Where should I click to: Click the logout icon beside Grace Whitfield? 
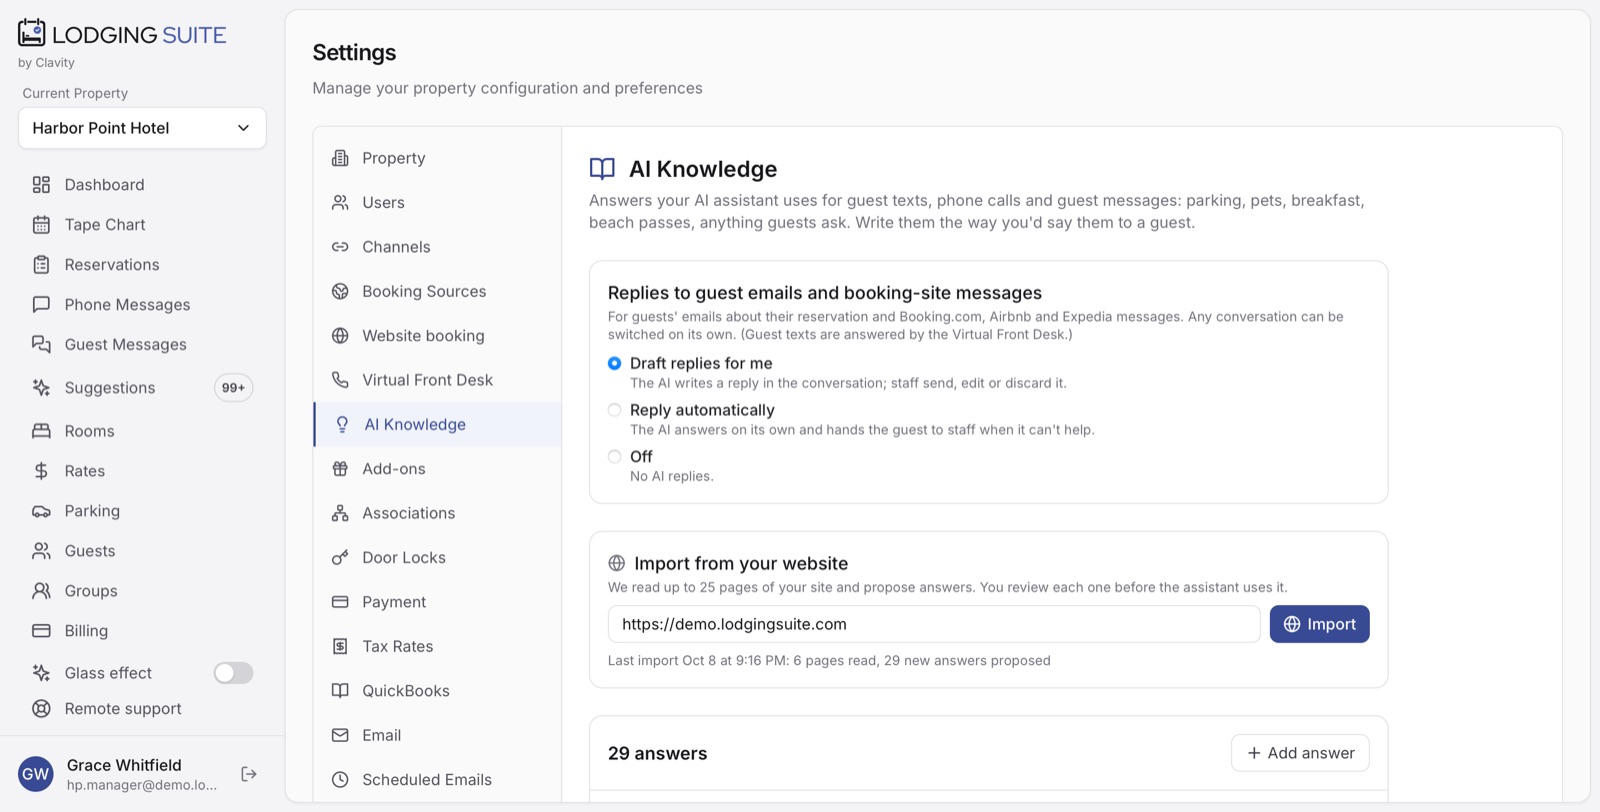point(249,774)
